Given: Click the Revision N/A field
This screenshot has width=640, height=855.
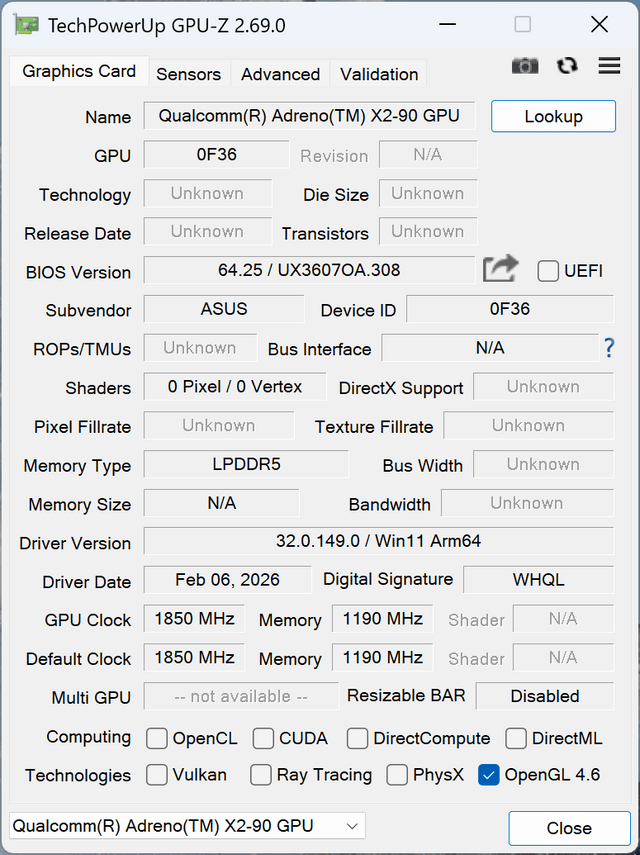Looking at the screenshot, I should click(428, 154).
